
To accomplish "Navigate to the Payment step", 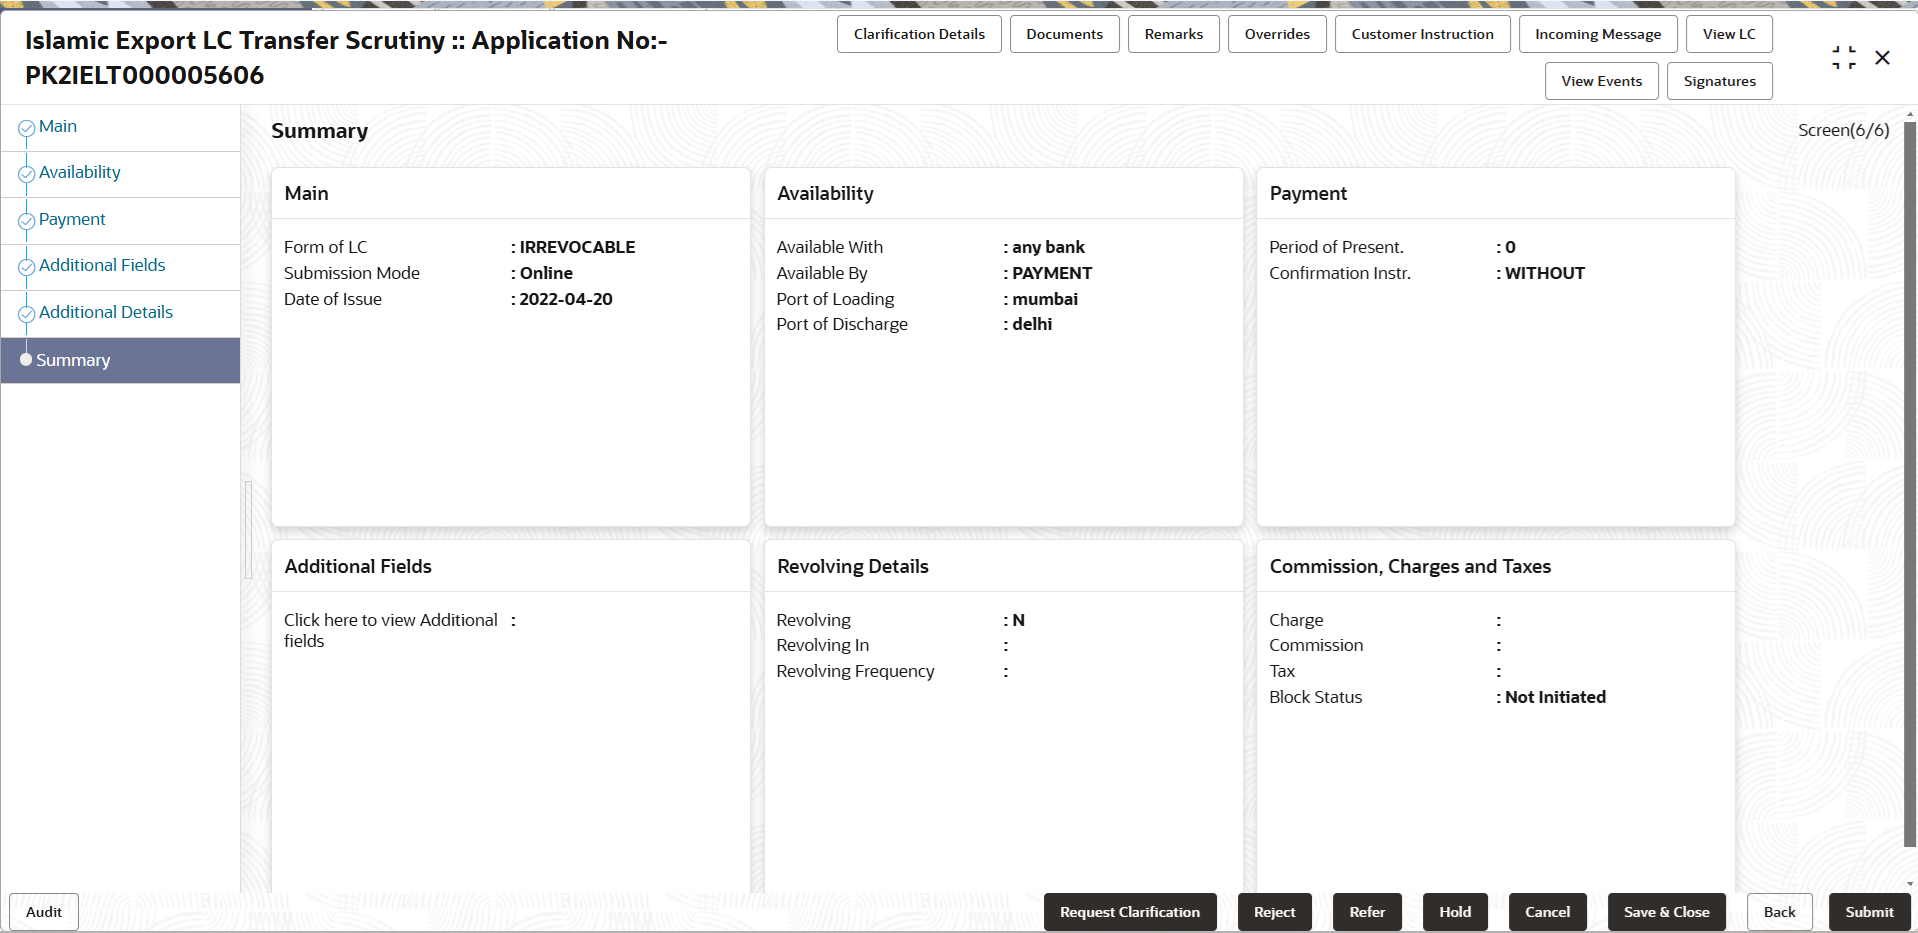I will 72,220.
